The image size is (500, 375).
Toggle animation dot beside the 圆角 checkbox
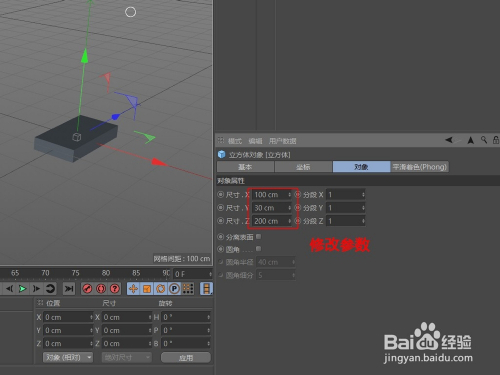coord(221,249)
